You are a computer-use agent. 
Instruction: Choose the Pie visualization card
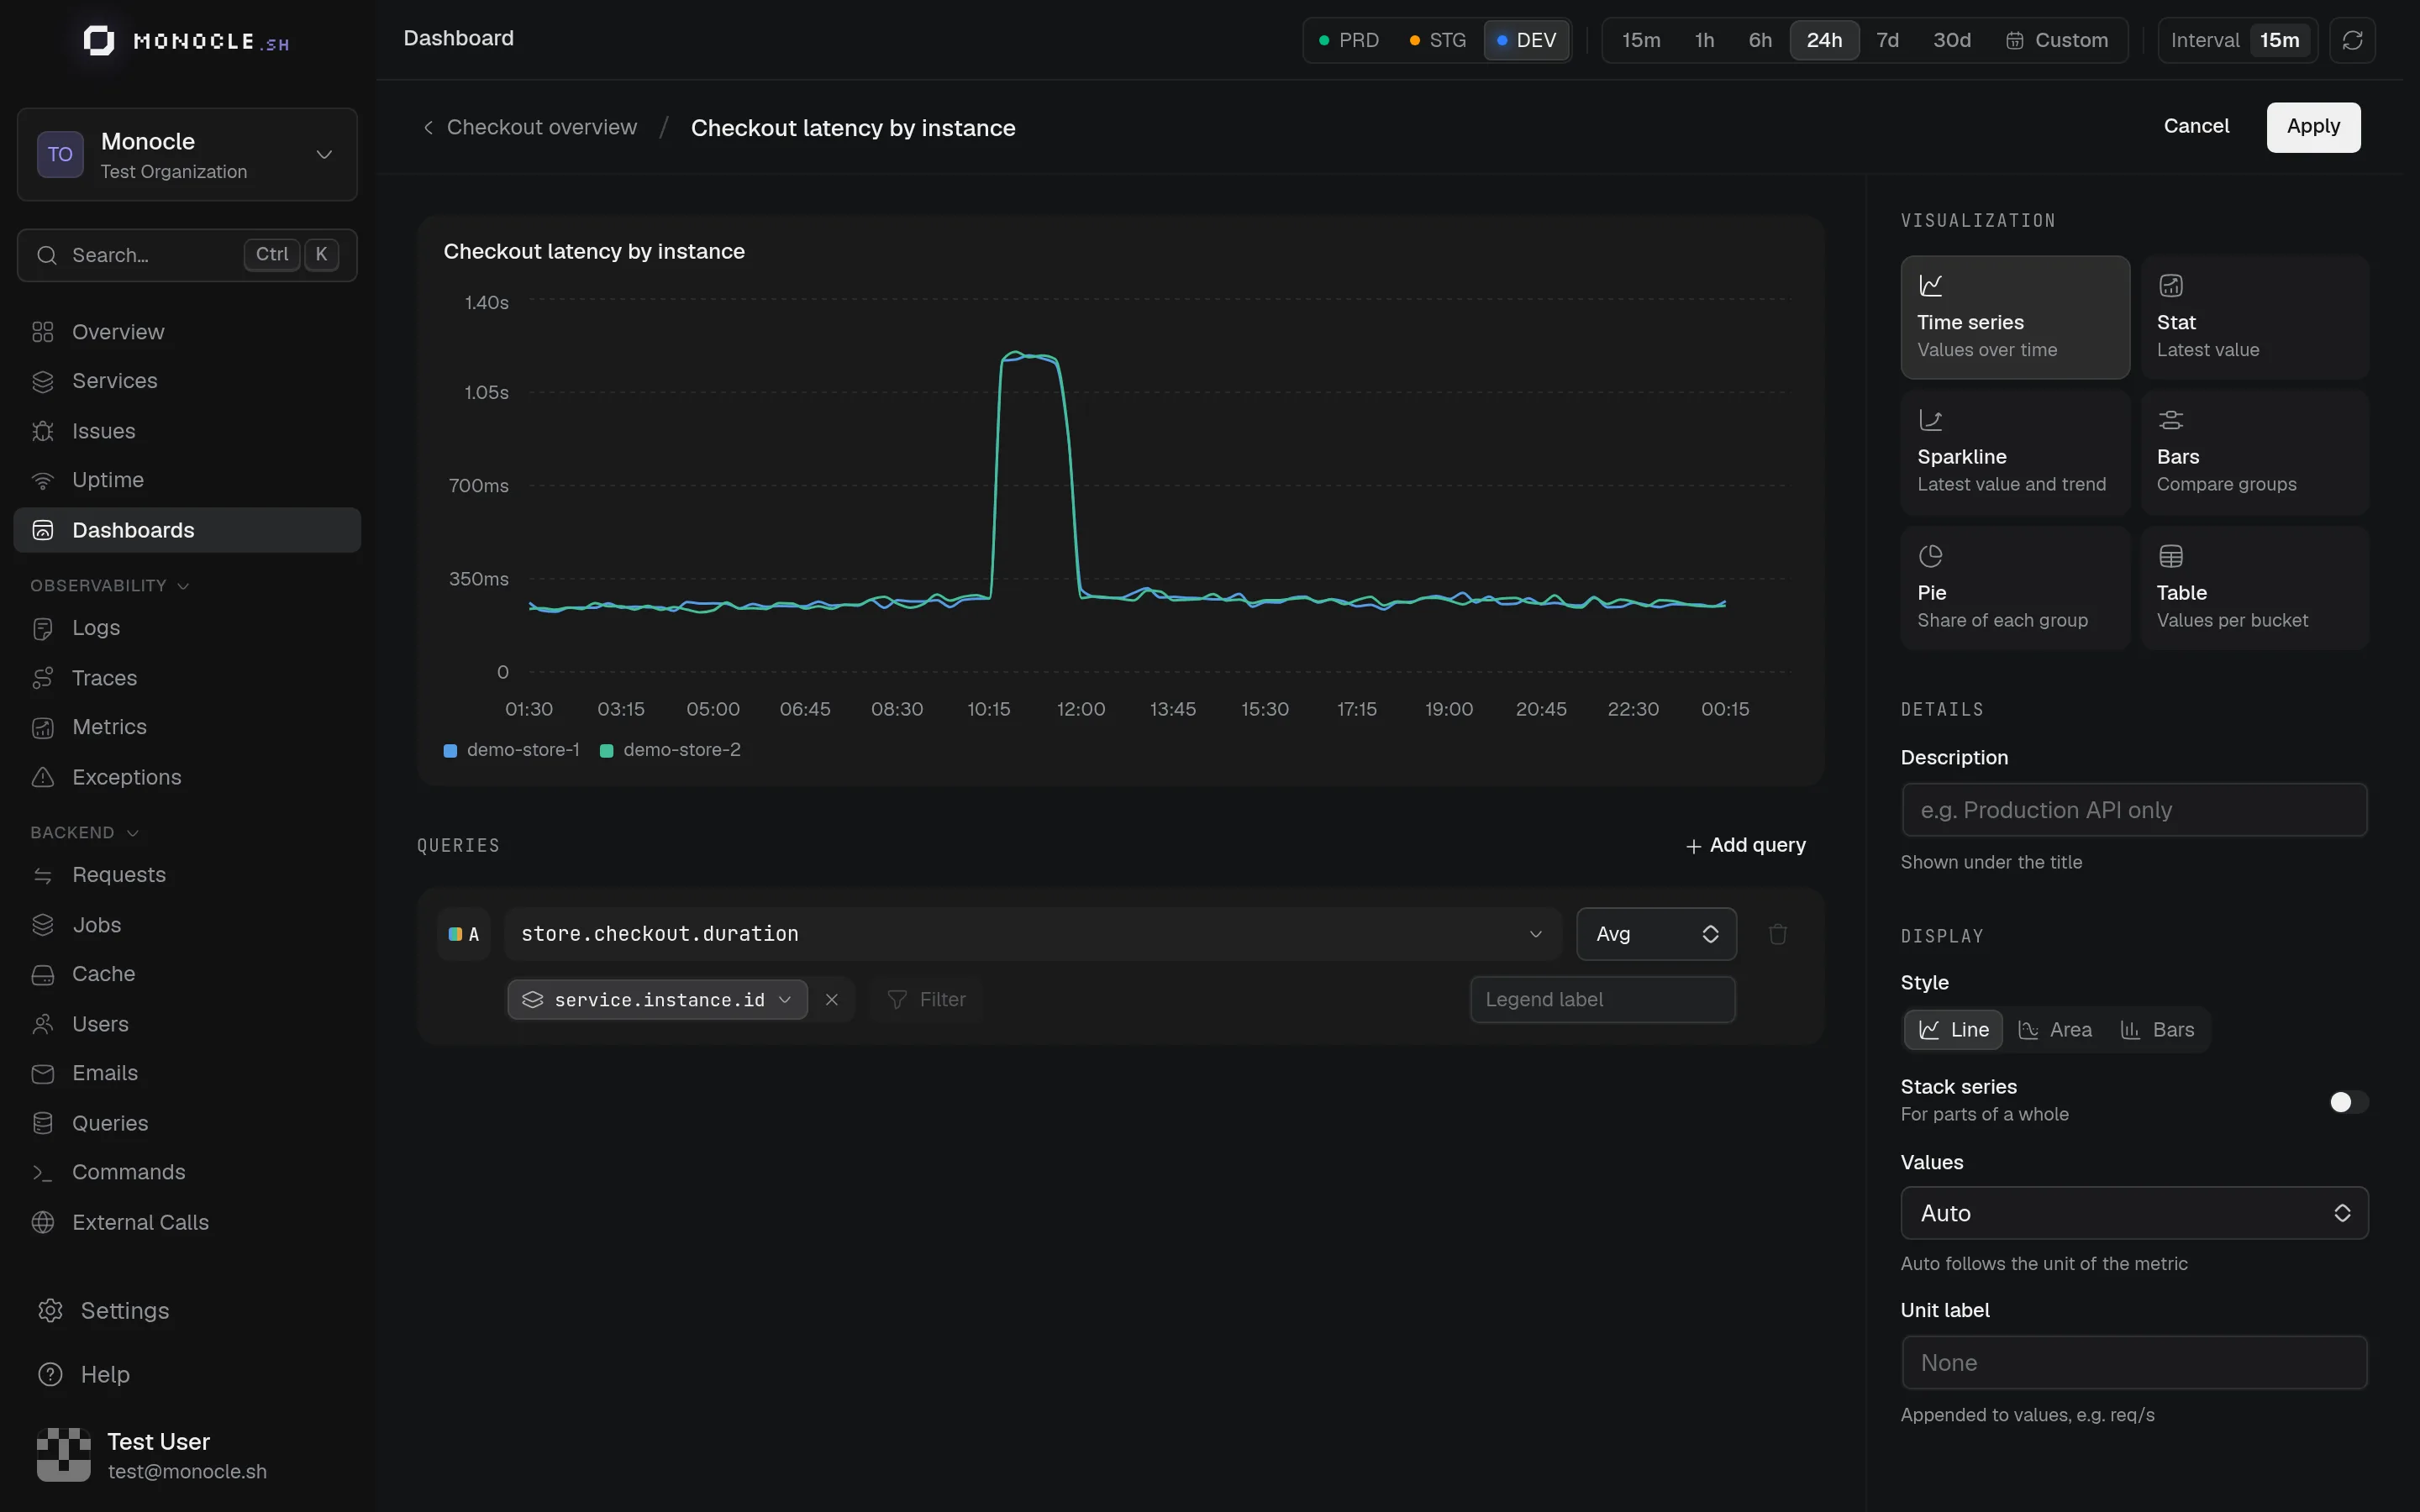[x=2015, y=588]
